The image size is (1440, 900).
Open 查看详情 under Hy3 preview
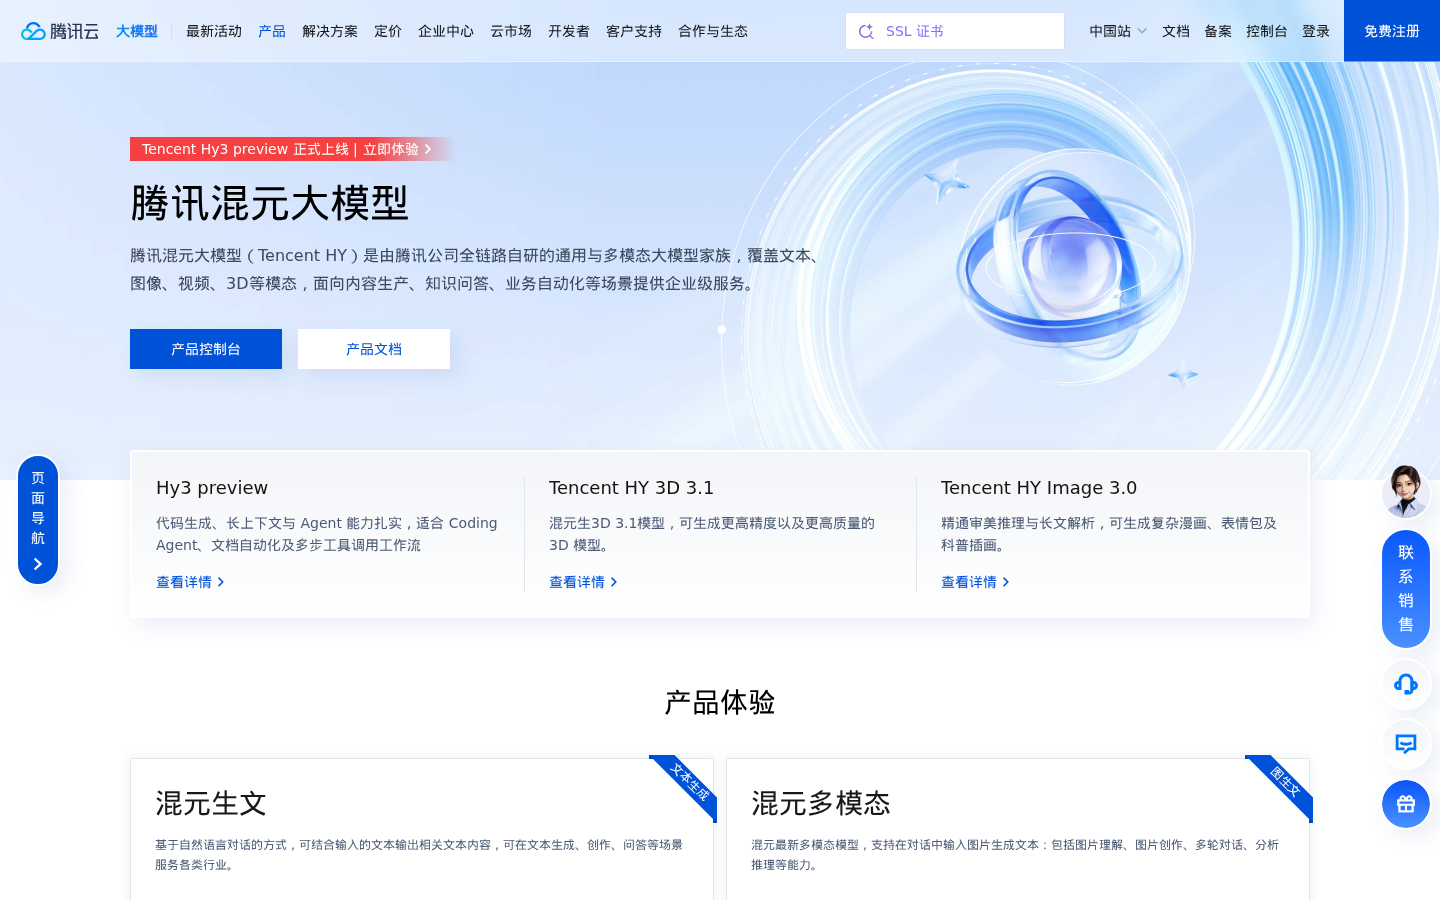click(x=190, y=582)
